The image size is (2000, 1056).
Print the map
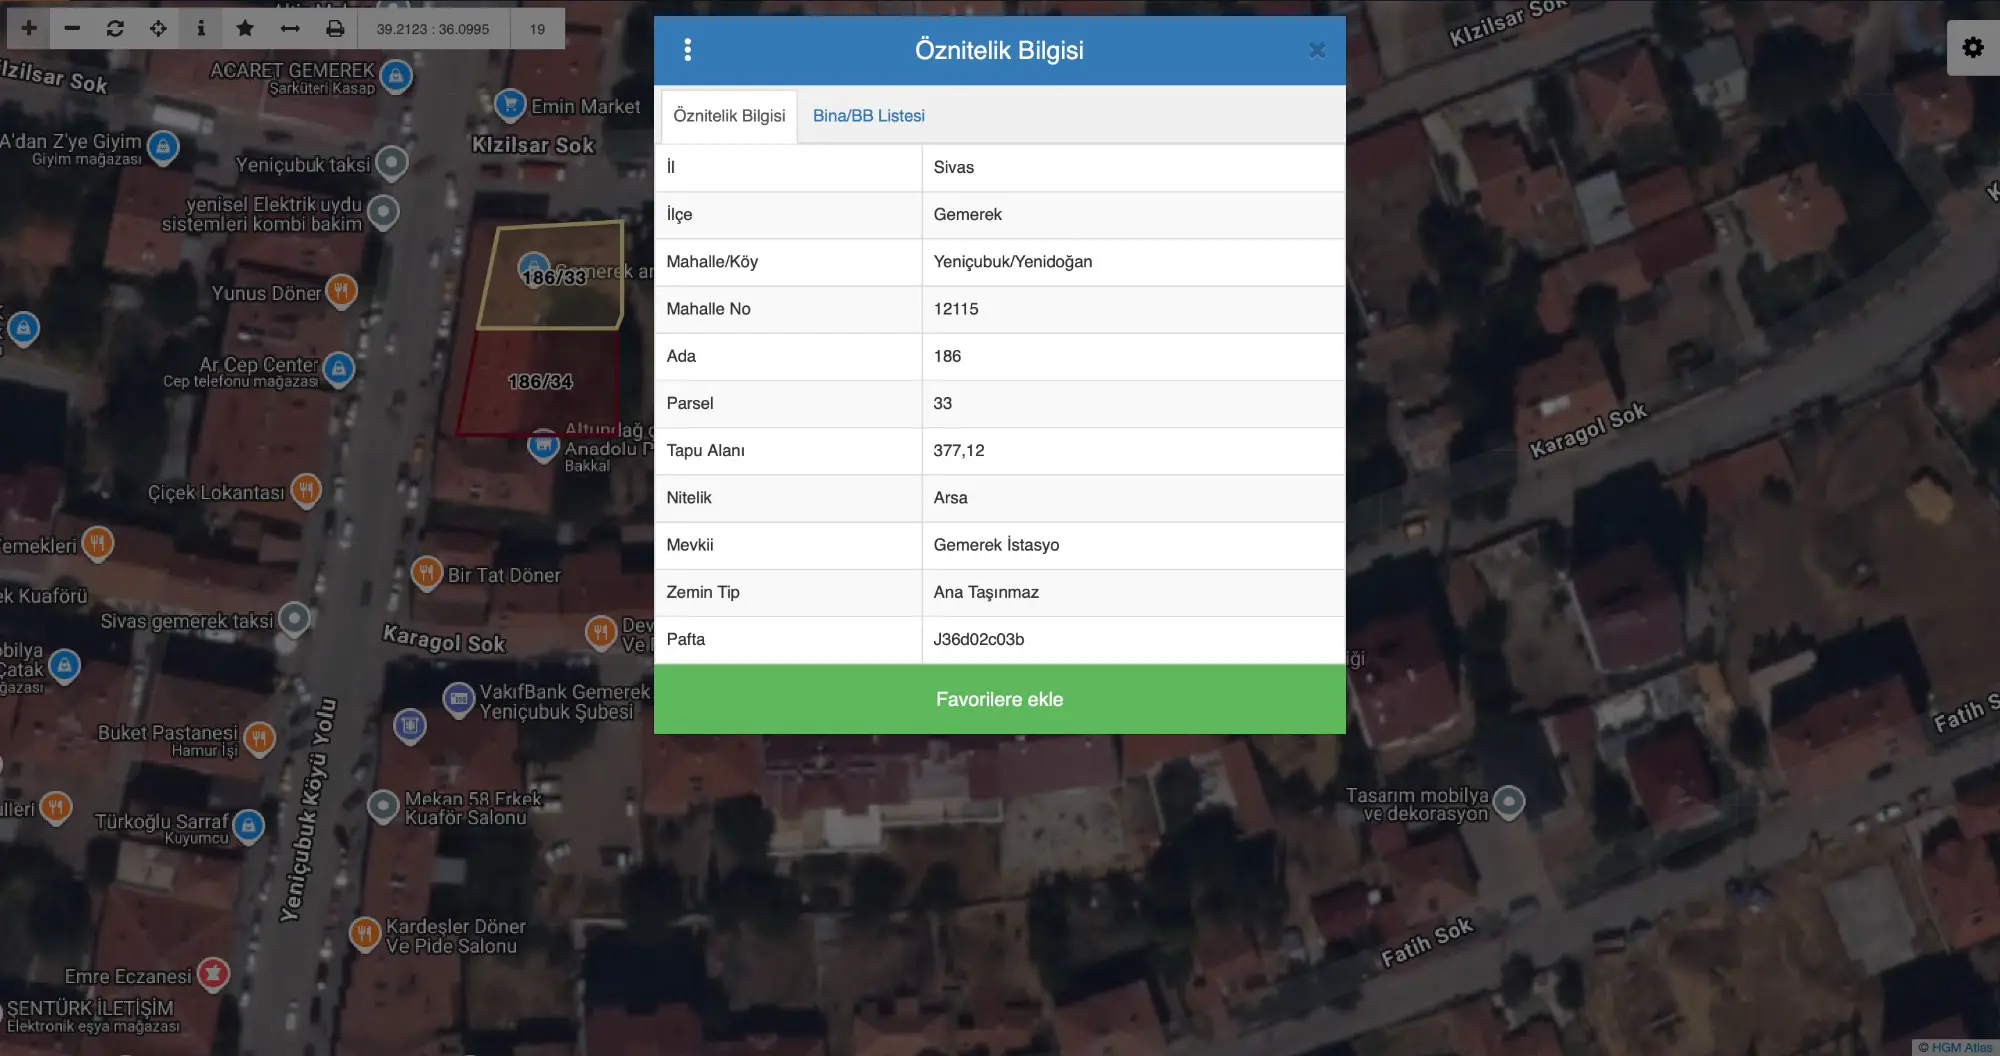pos(335,28)
